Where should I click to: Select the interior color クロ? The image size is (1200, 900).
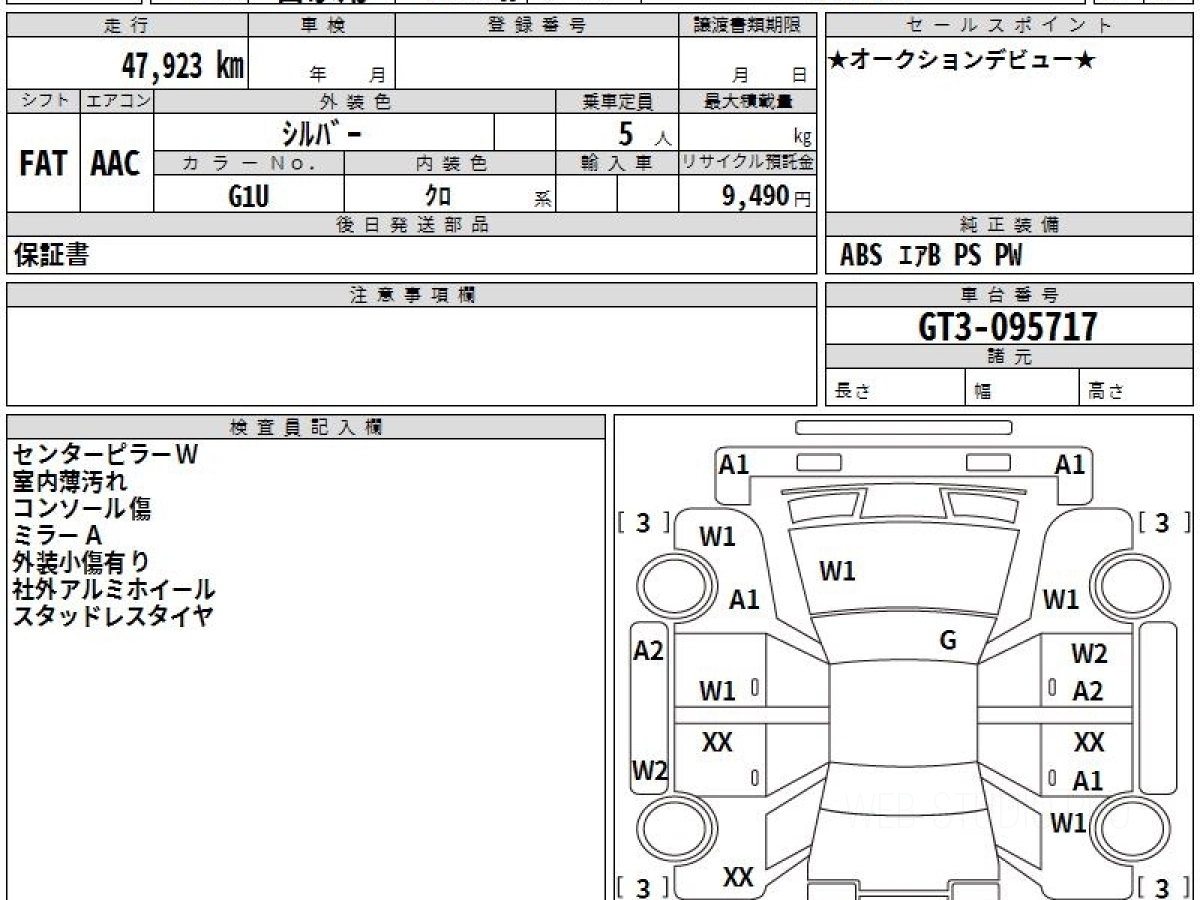(437, 197)
